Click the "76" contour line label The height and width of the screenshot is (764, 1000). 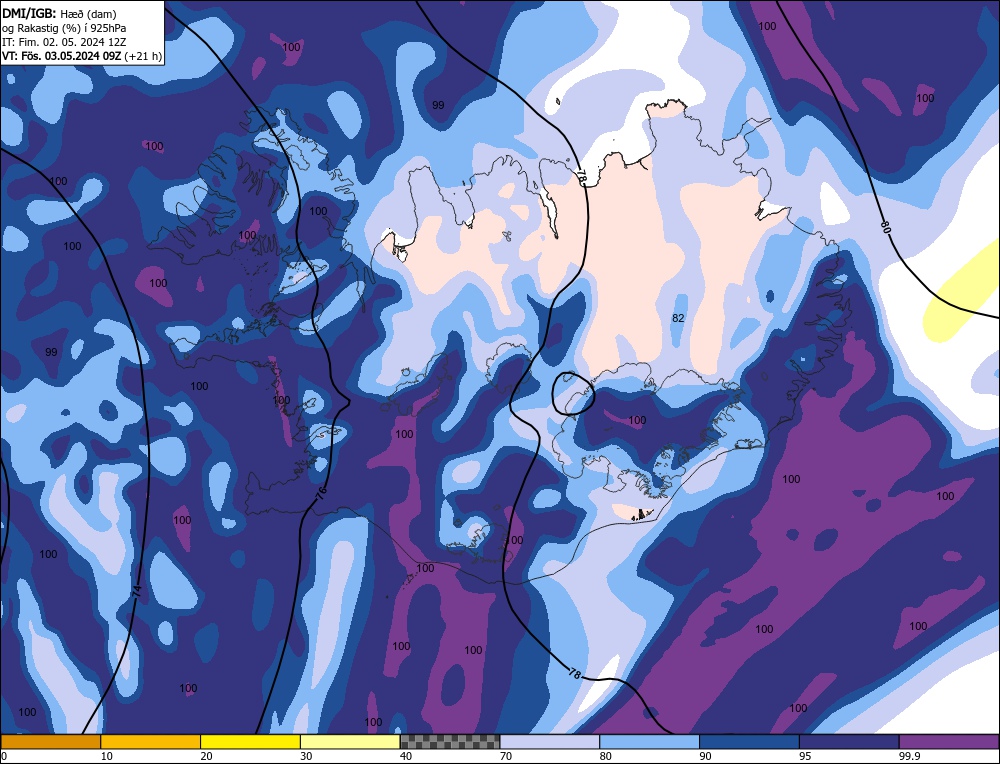pyautogui.click(x=321, y=492)
